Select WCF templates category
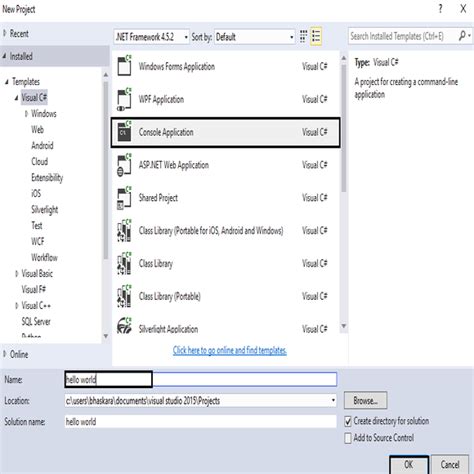Image resolution: width=474 pixels, height=474 pixels. [x=38, y=242]
